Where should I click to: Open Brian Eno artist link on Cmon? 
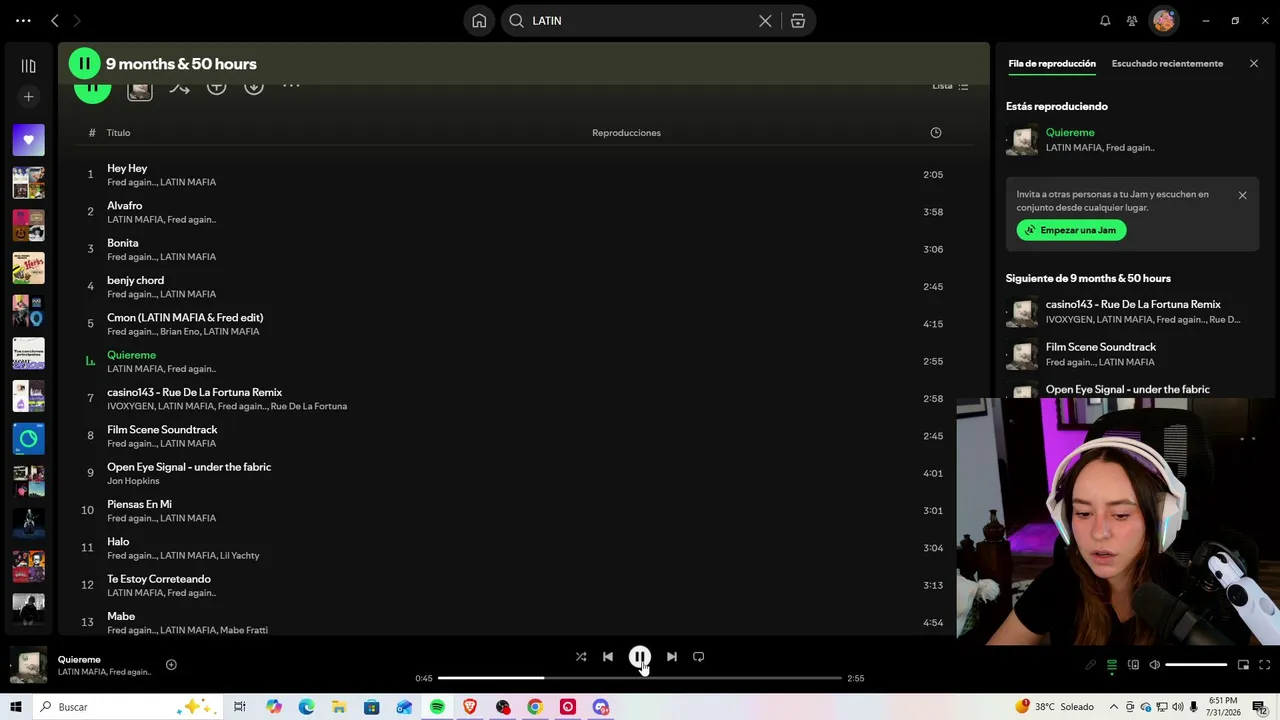click(179, 332)
